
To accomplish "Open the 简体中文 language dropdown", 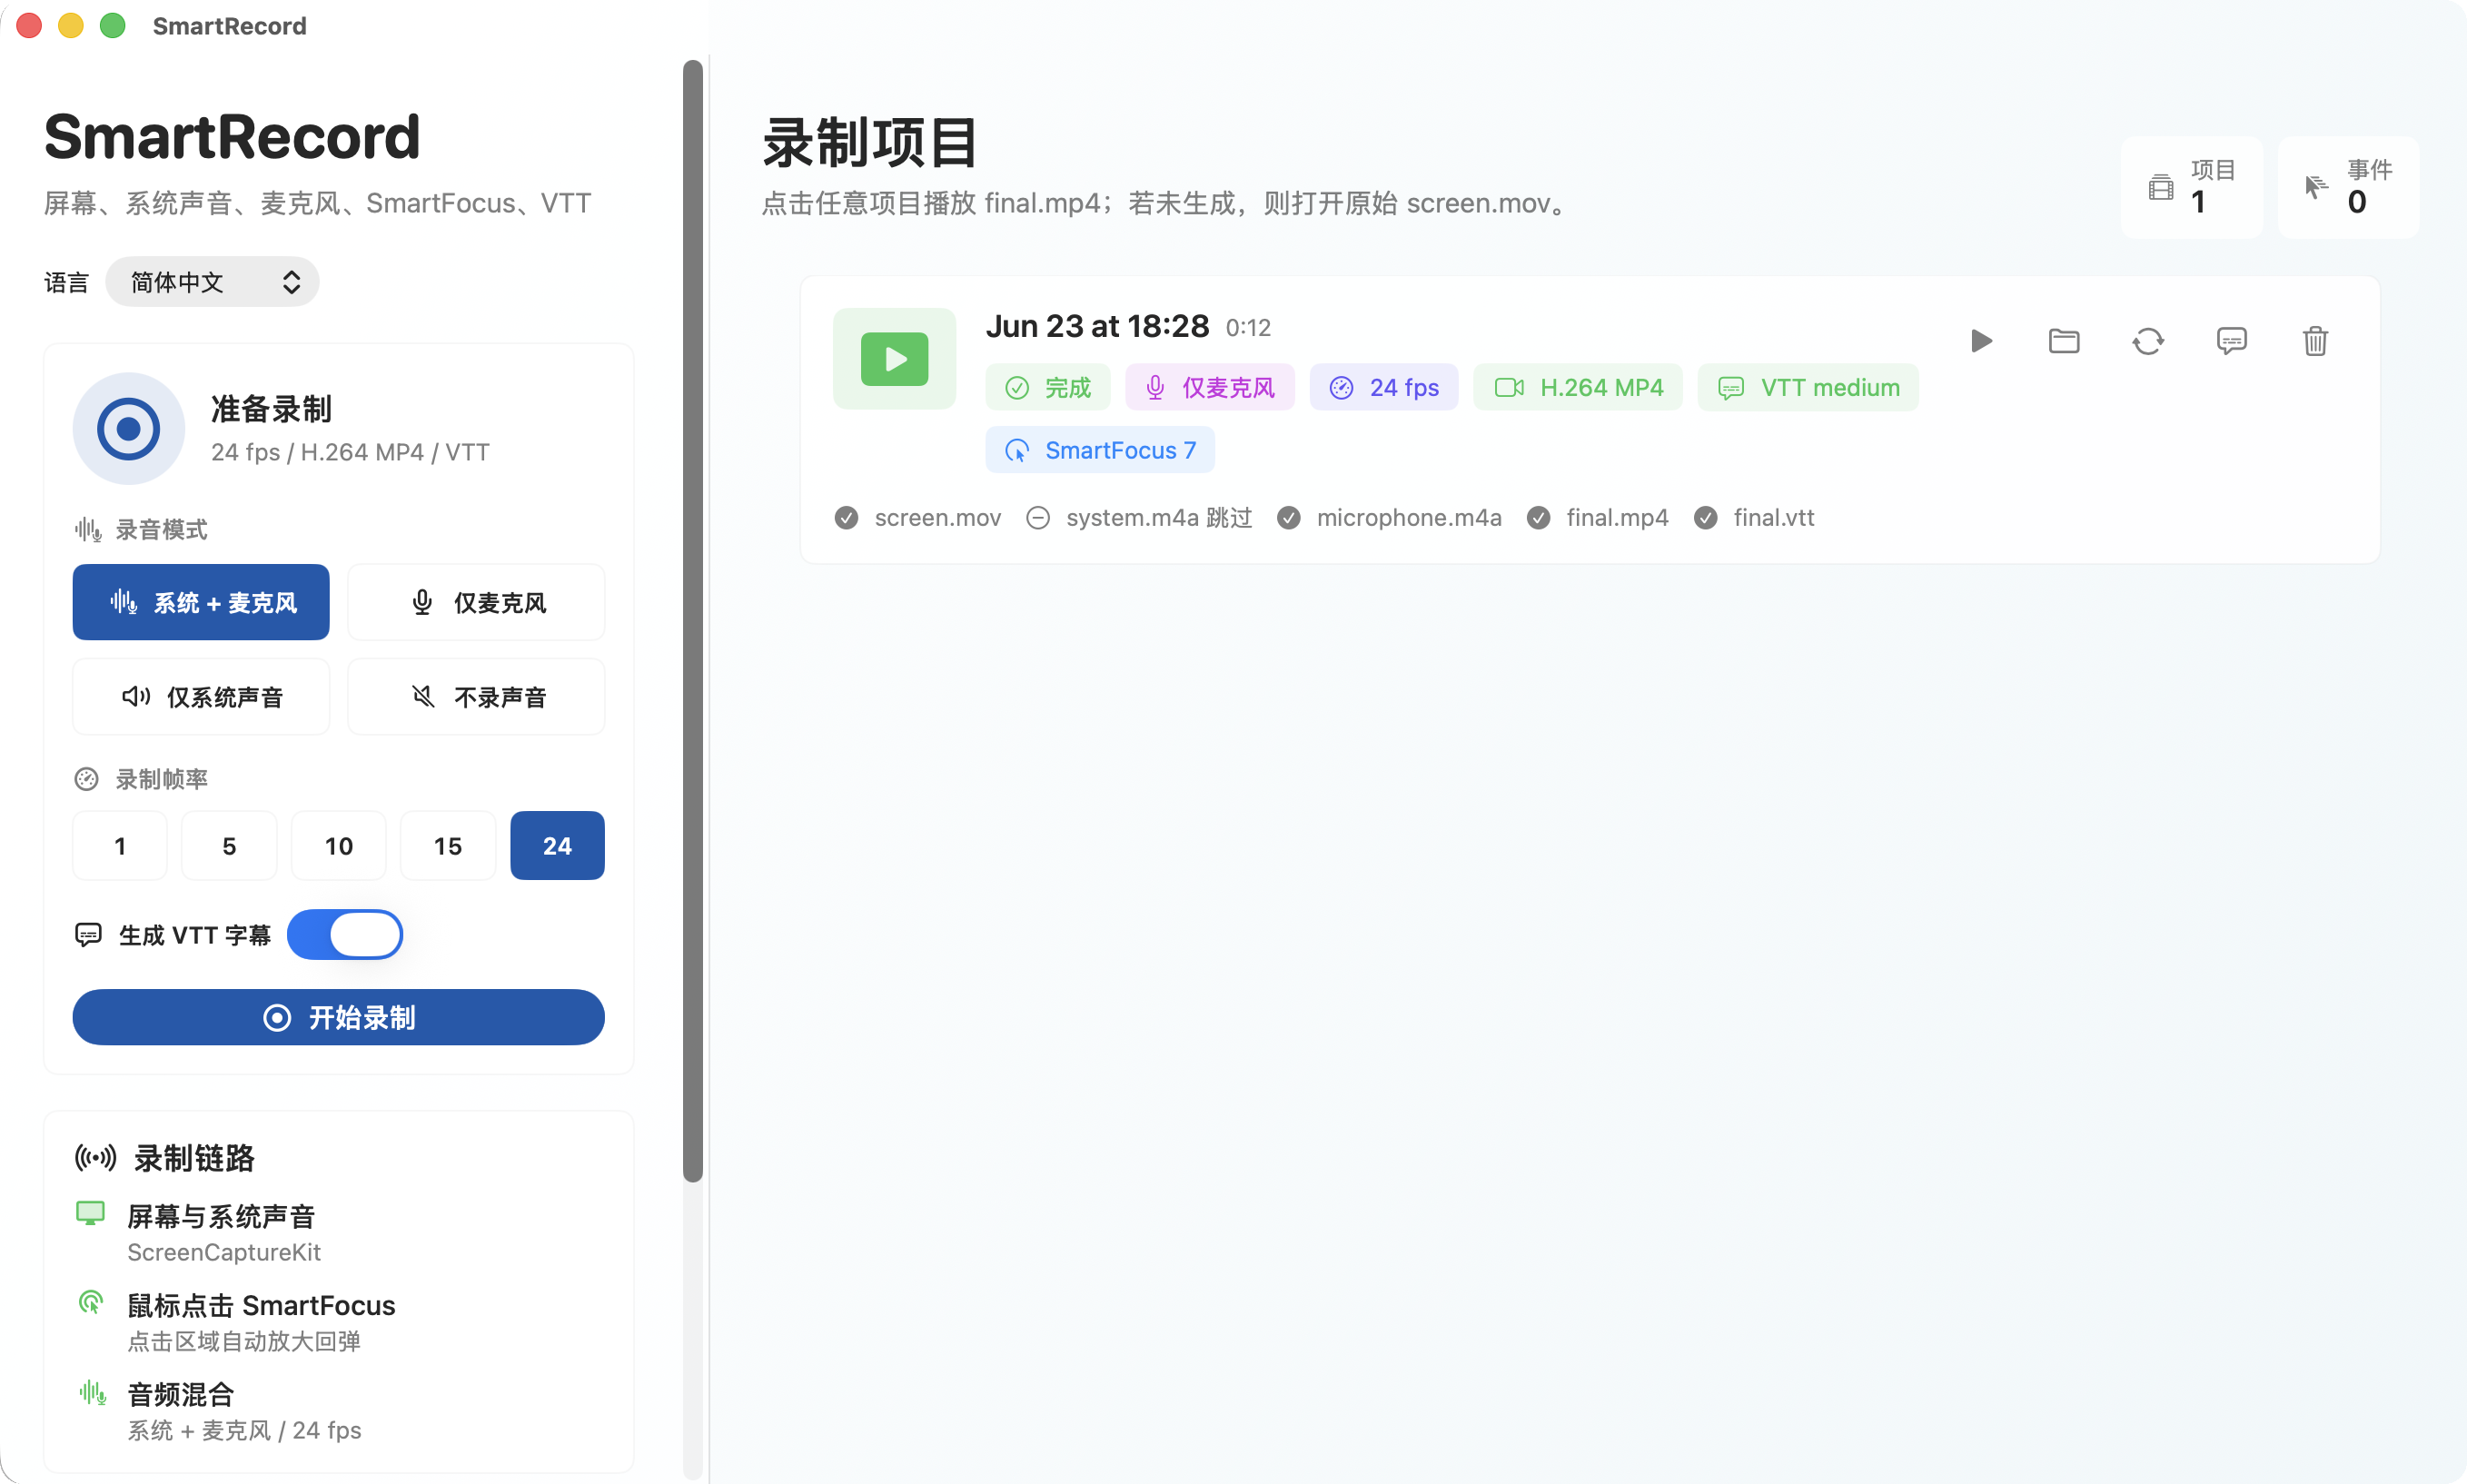I will [212, 282].
